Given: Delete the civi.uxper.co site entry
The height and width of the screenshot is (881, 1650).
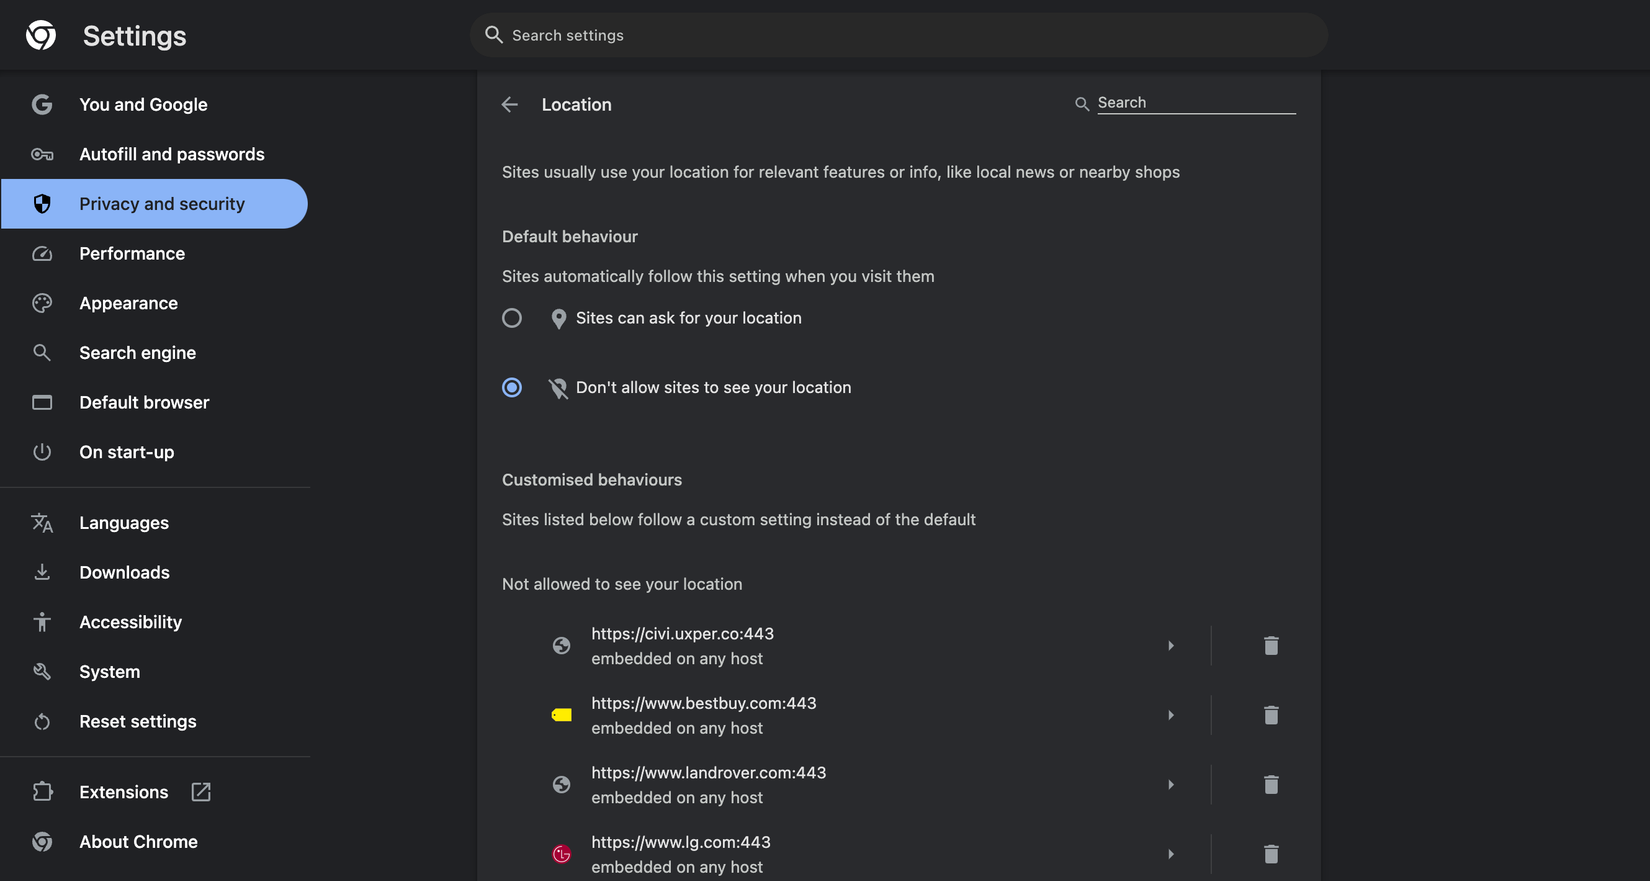Looking at the screenshot, I should point(1271,646).
